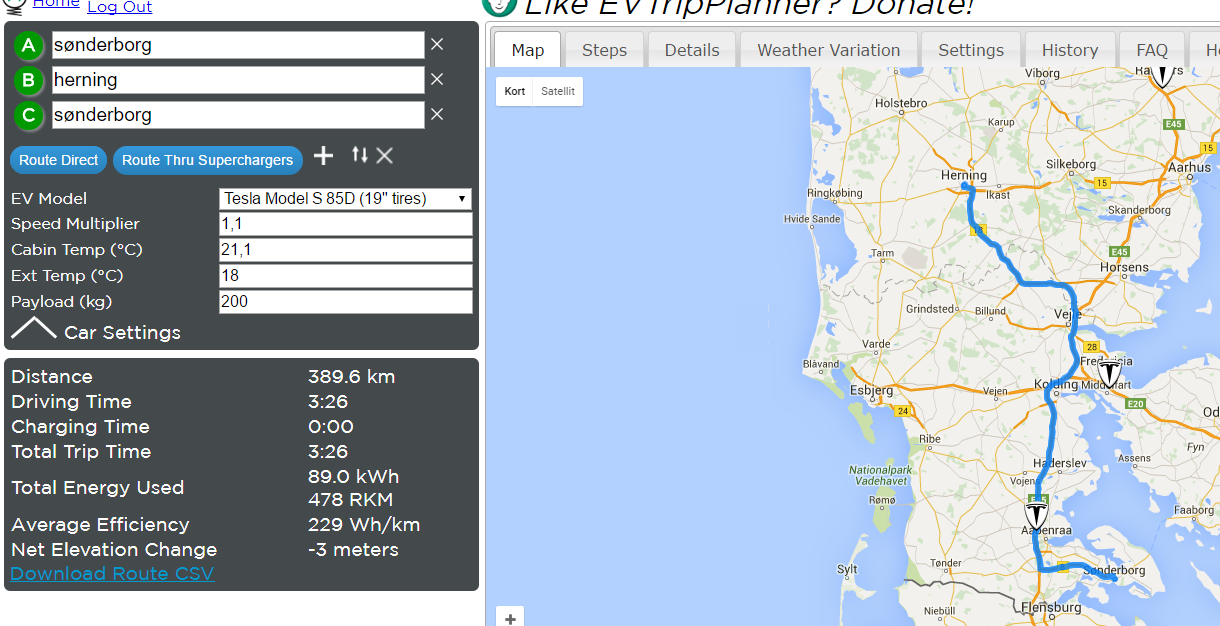This screenshot has height=626, width=1220.
Task: Click the Route Direct button
Action: point(59,160)
